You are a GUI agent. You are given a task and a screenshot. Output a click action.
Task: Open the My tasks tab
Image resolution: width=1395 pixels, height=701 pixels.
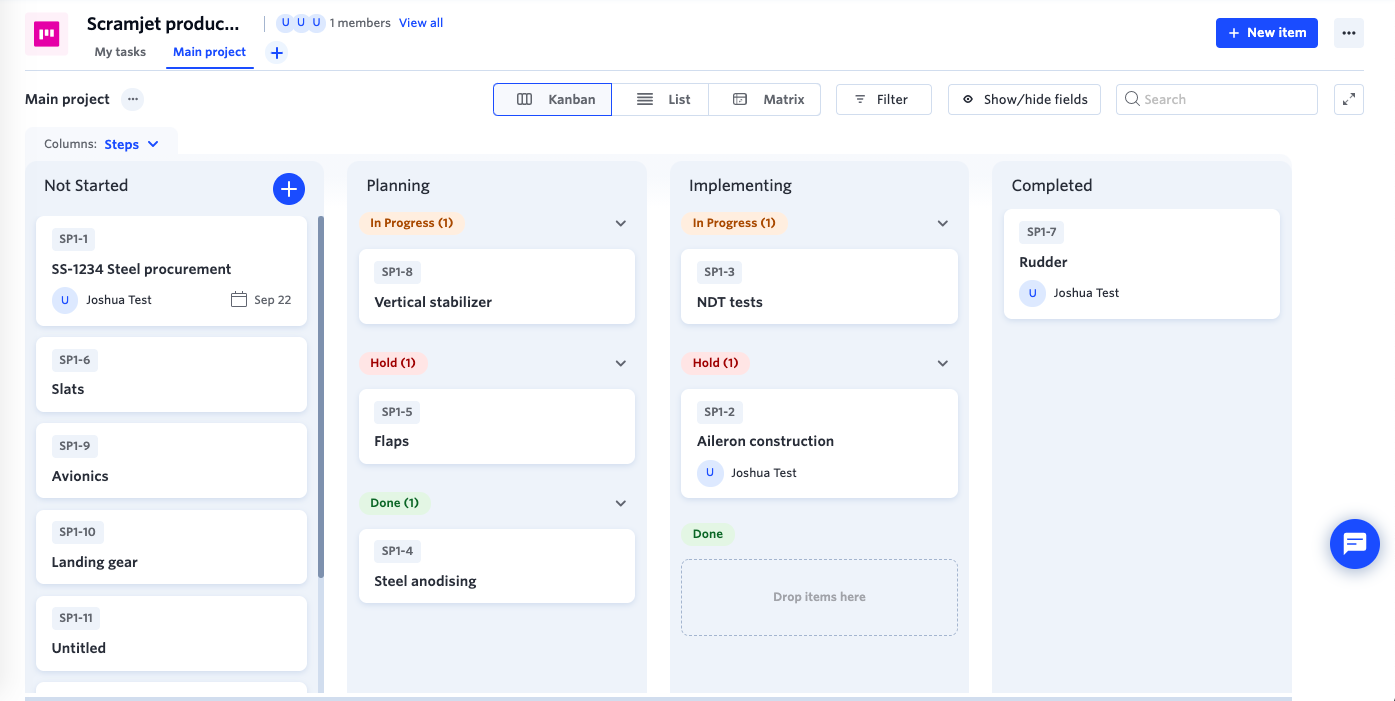pyautogui.click(x=120, y=52)
